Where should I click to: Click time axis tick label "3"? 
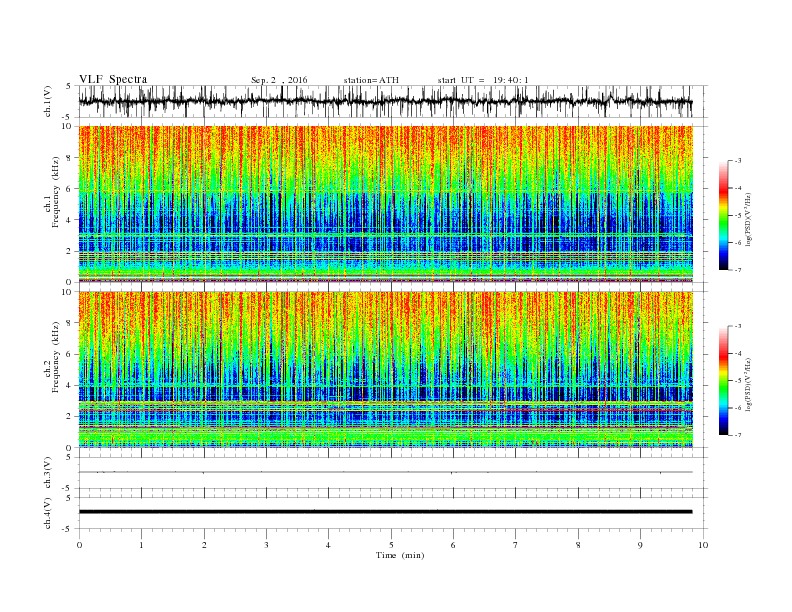click(266, 545)
